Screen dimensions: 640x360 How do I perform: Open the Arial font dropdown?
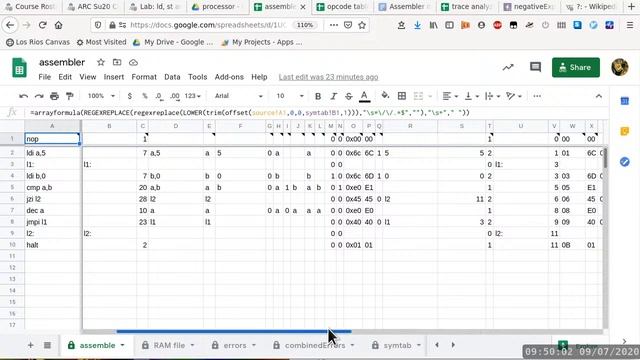click(238, 96)
